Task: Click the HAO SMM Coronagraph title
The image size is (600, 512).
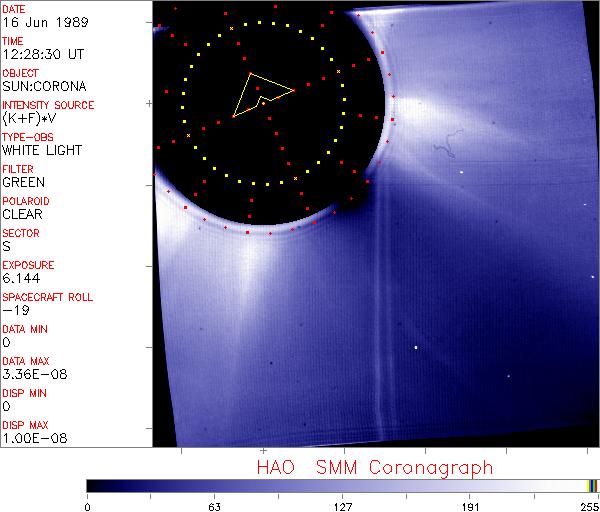Action: [x=375, y=467]
